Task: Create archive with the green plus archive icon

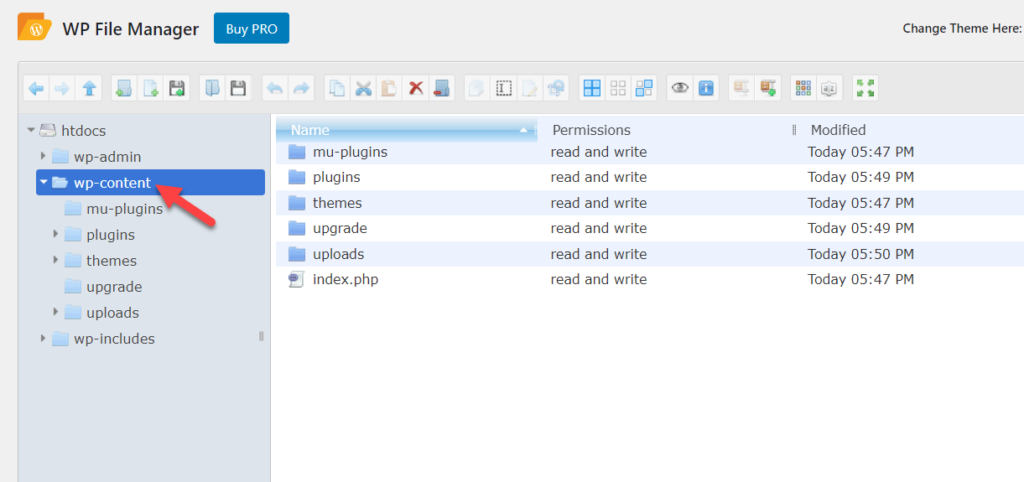Action: [768, 88]
